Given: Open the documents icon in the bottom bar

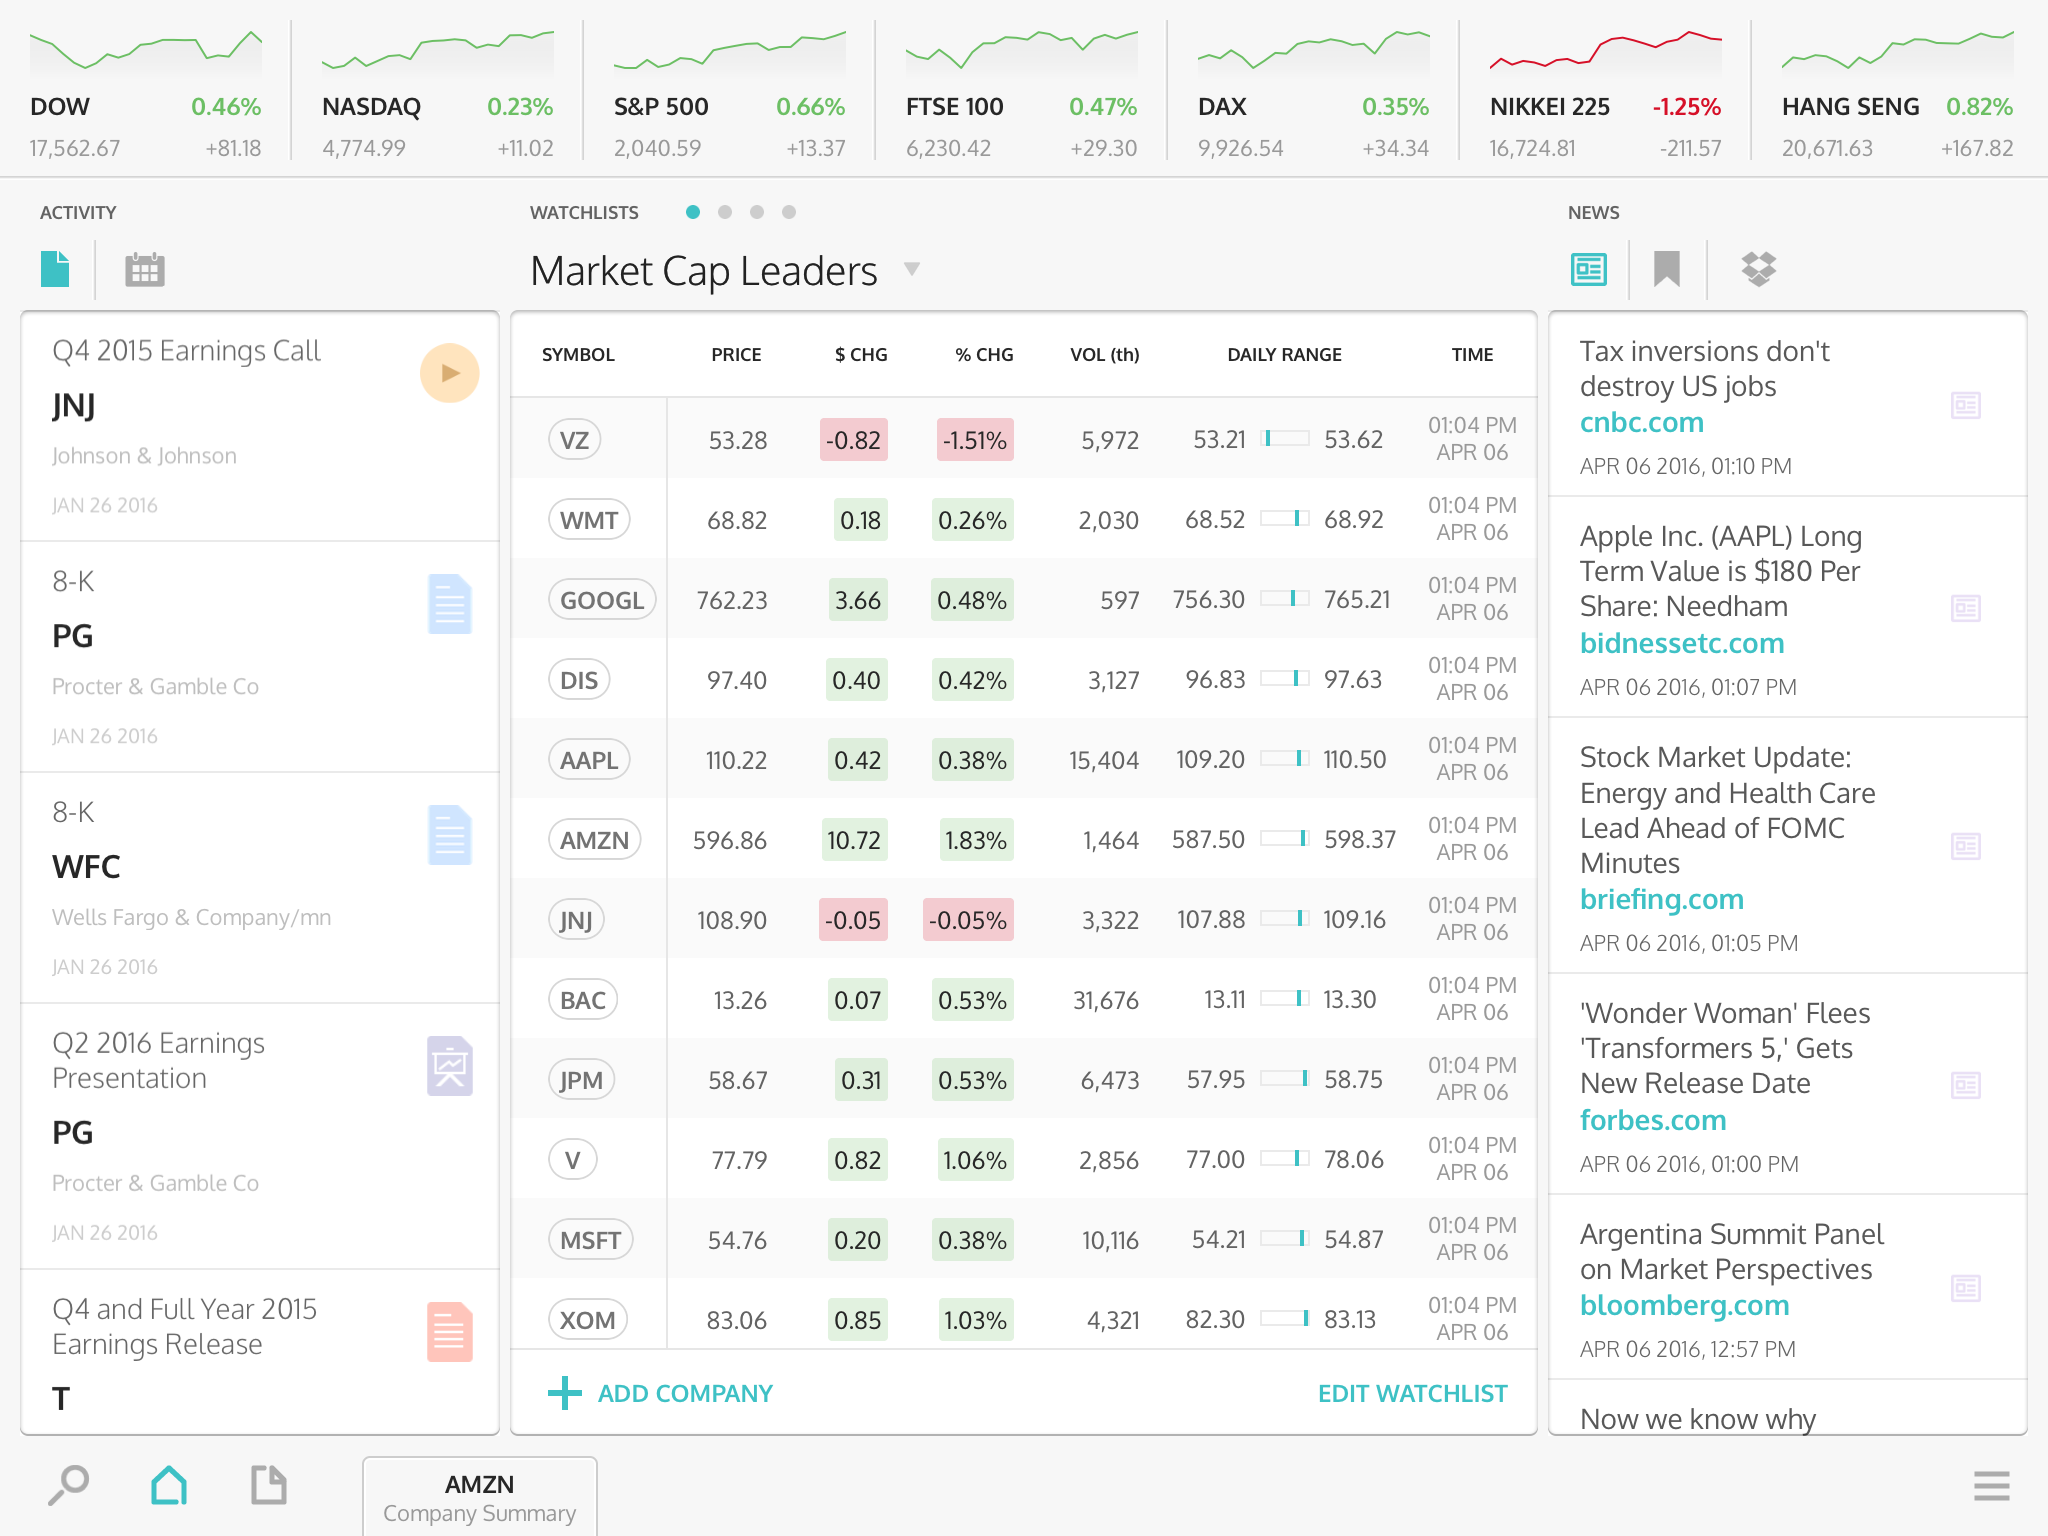Looking at the screenshot, I should (269, 1485).
